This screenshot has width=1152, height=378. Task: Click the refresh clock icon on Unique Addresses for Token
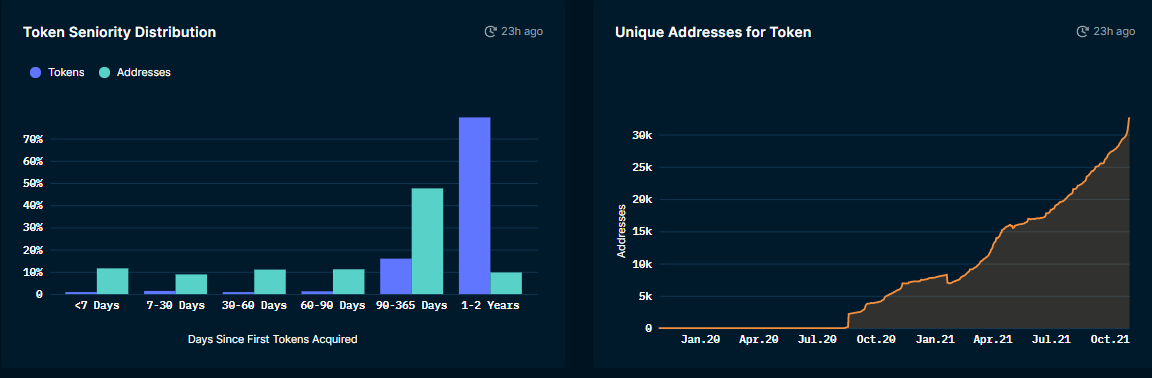point(1082,32)
